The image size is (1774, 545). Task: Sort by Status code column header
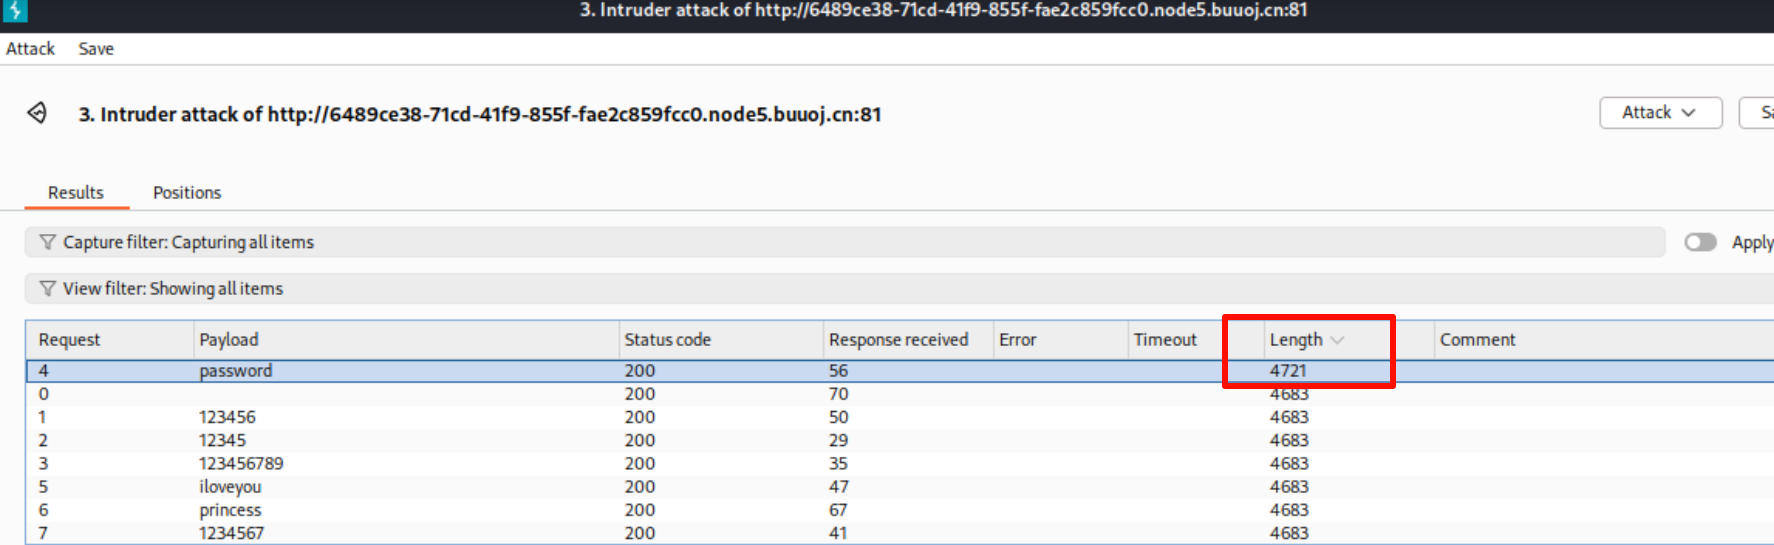(667, 340)
